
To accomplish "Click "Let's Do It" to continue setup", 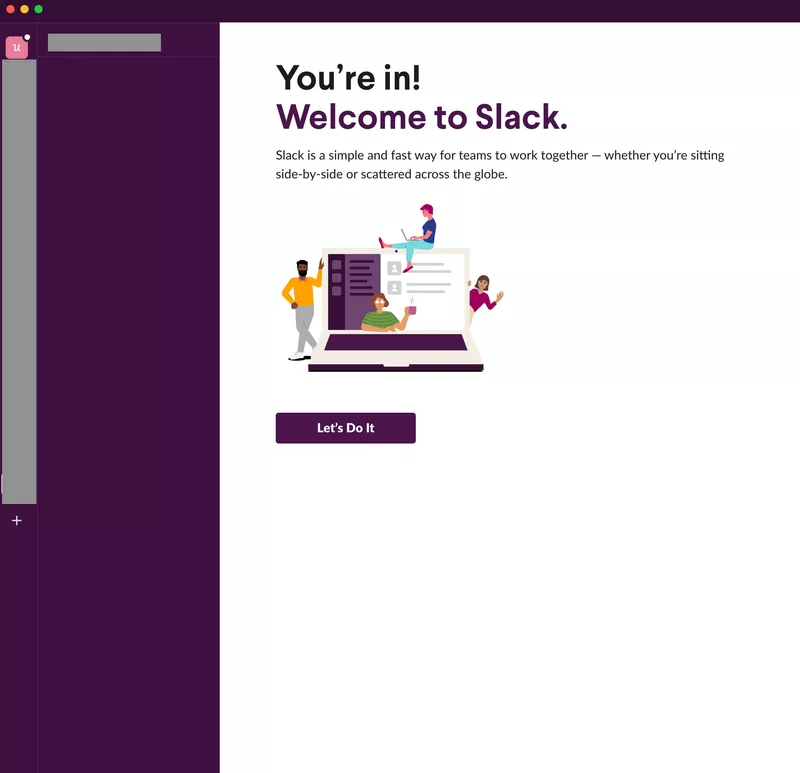I will (x=345, y=428).
